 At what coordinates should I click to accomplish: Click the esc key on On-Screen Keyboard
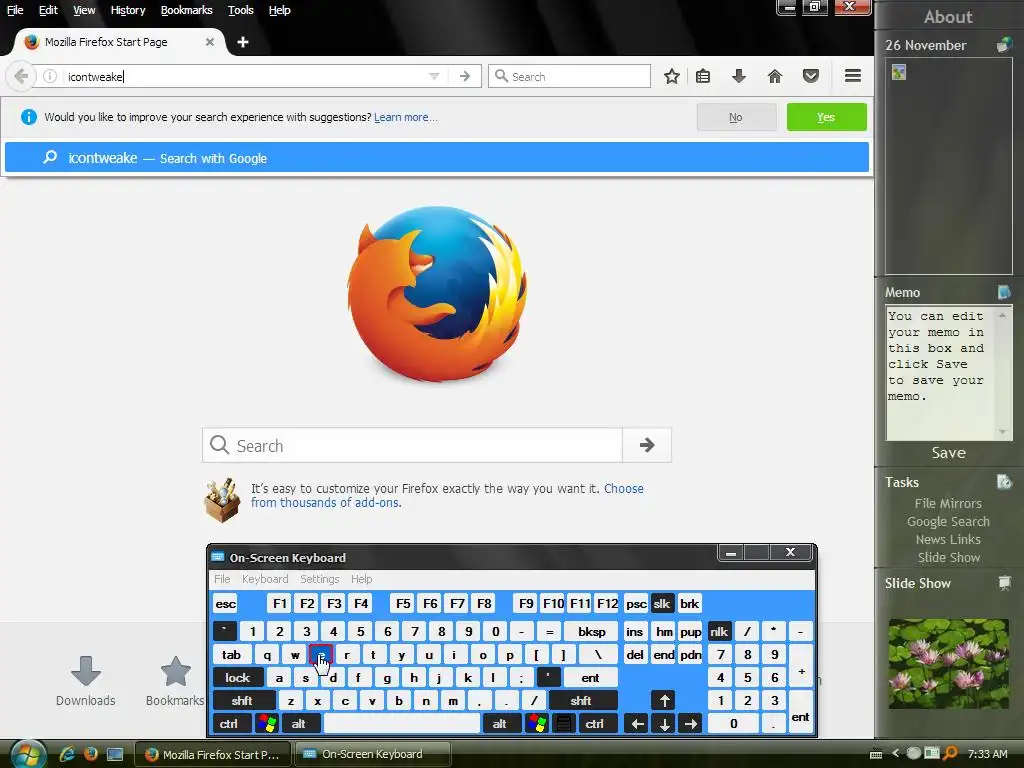pos(226,603)
